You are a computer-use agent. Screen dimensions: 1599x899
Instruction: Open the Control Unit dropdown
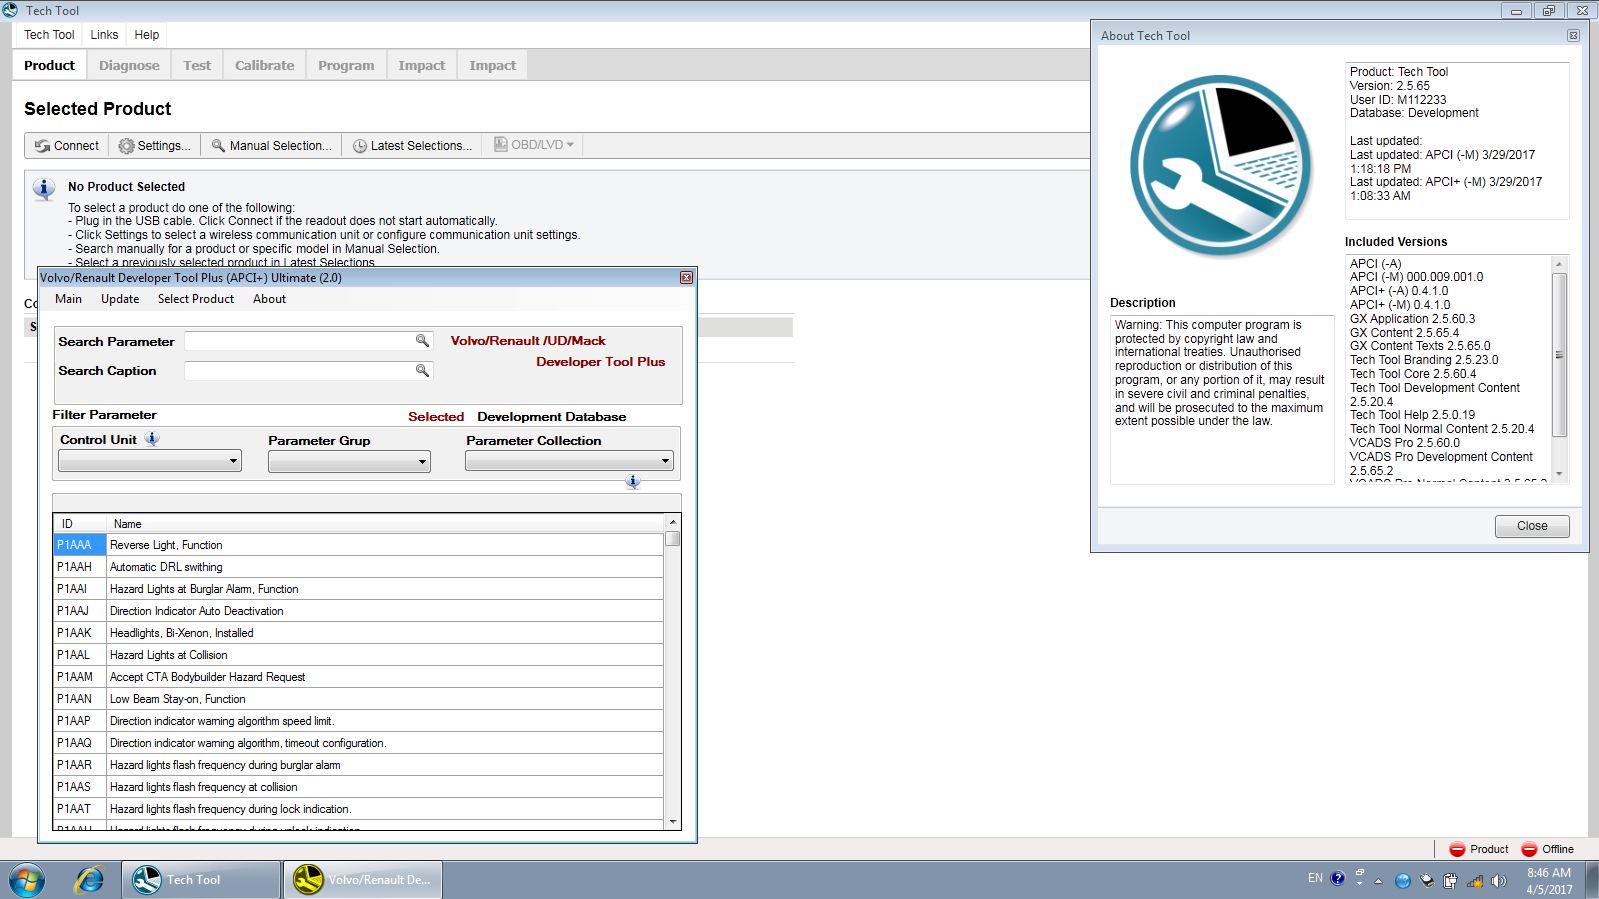coord(150,461)
